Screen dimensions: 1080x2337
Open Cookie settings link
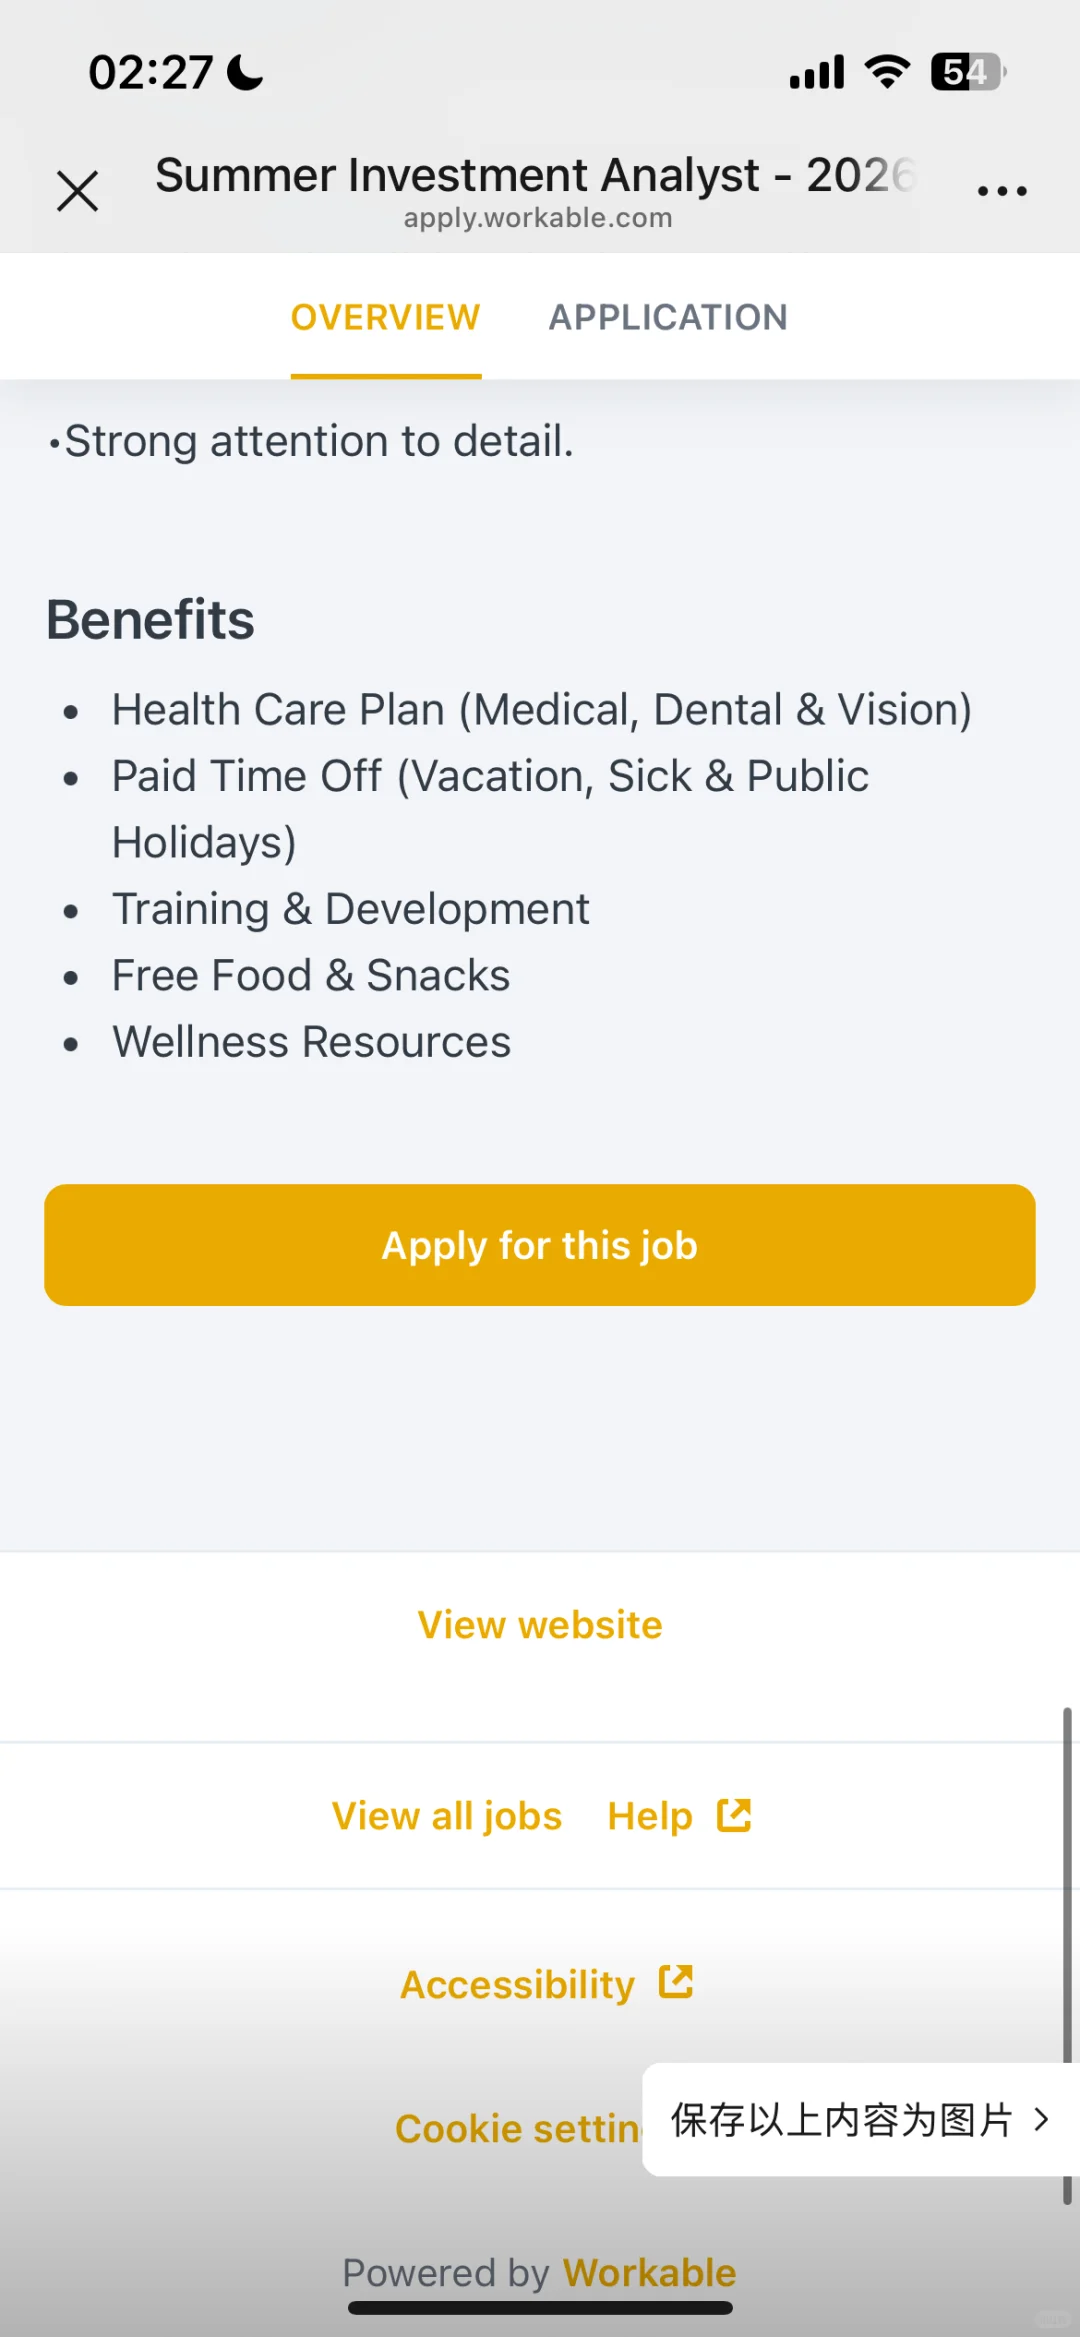tap(518, 2128)
